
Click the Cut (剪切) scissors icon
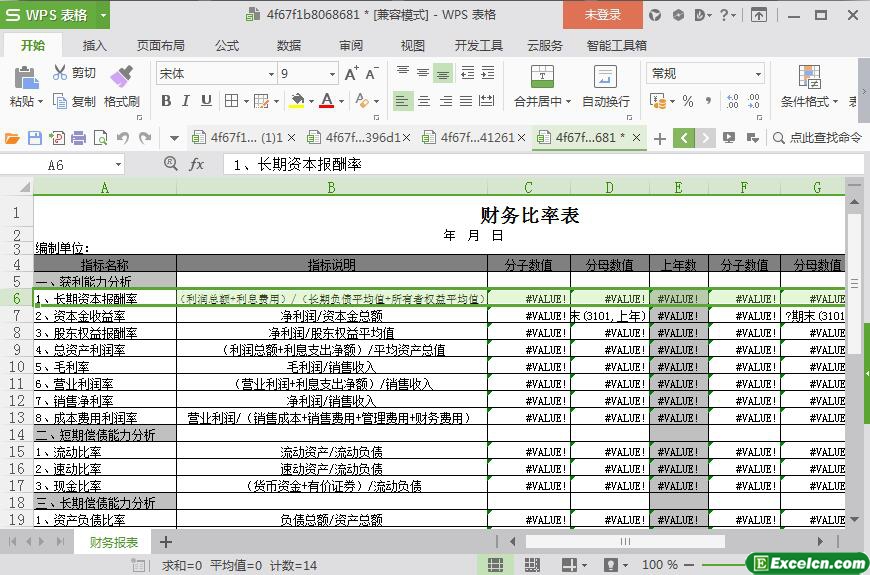click(x=61, y=73)
